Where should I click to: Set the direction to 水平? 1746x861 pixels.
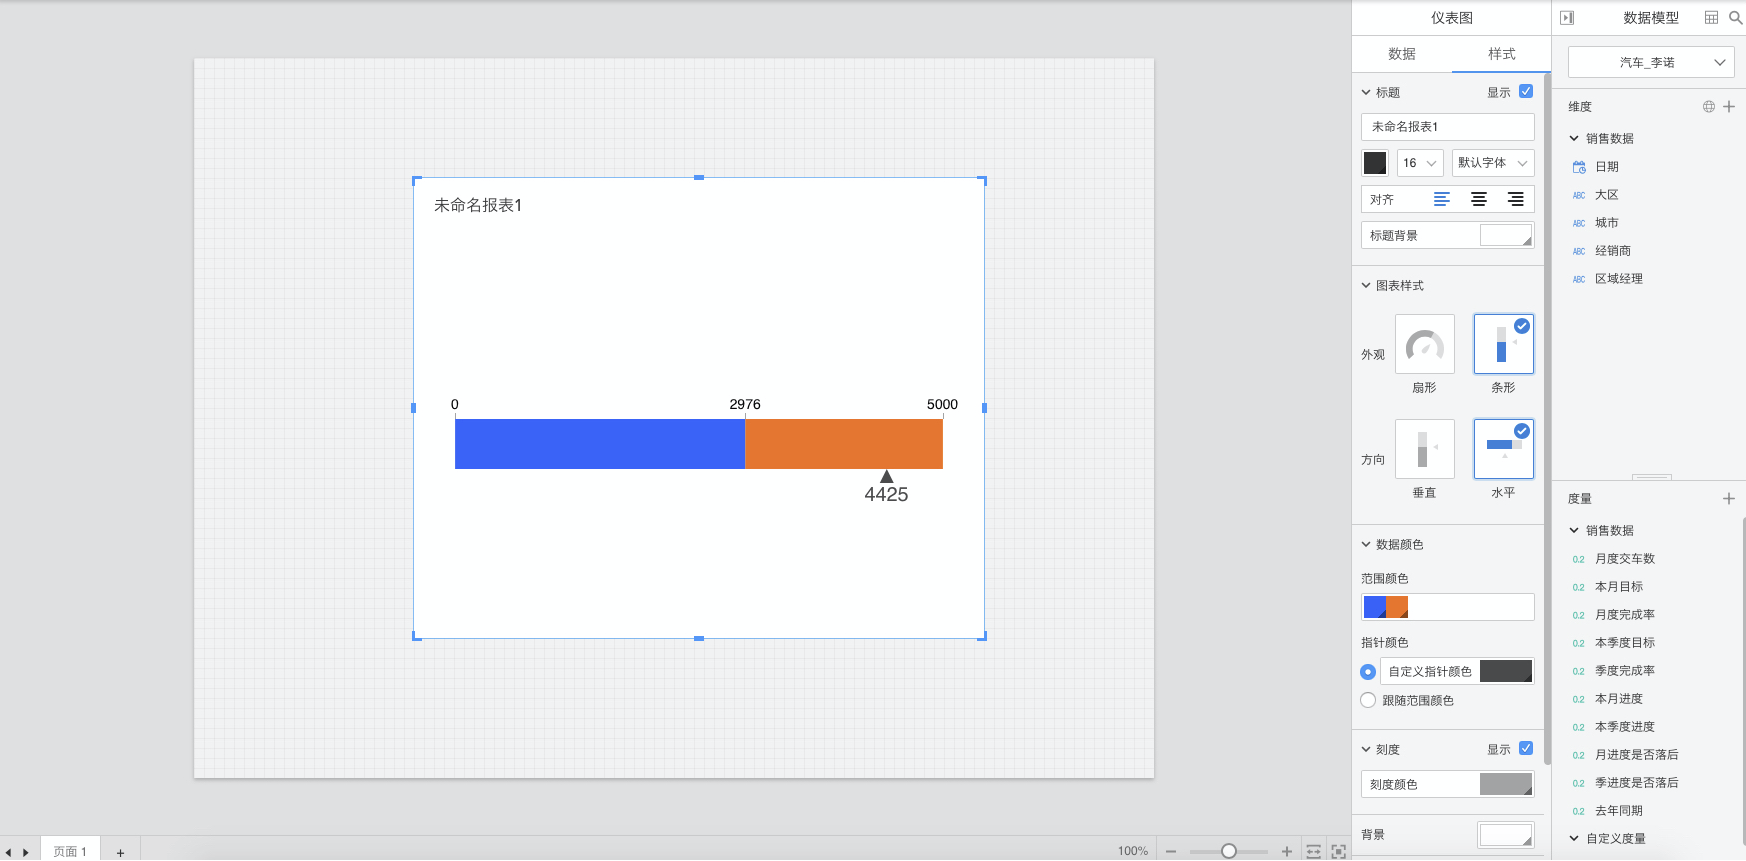(1504, 449)
